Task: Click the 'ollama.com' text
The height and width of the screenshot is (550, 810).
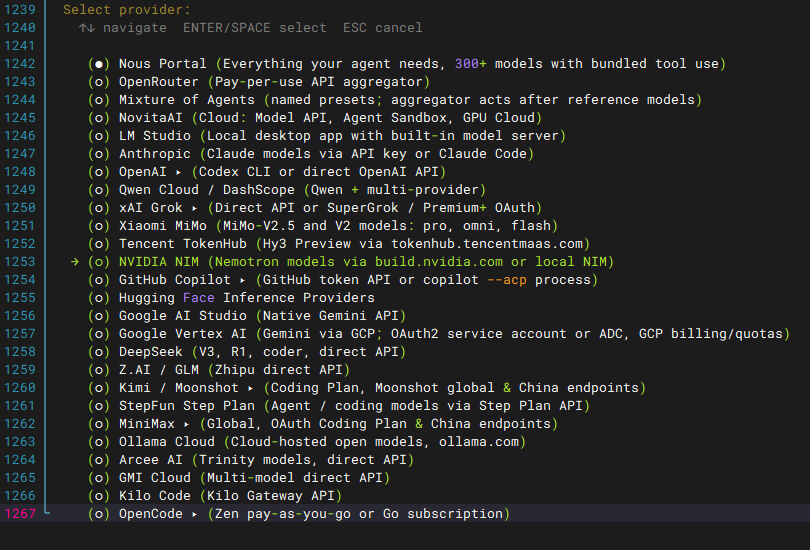Action: coord(479,442)
